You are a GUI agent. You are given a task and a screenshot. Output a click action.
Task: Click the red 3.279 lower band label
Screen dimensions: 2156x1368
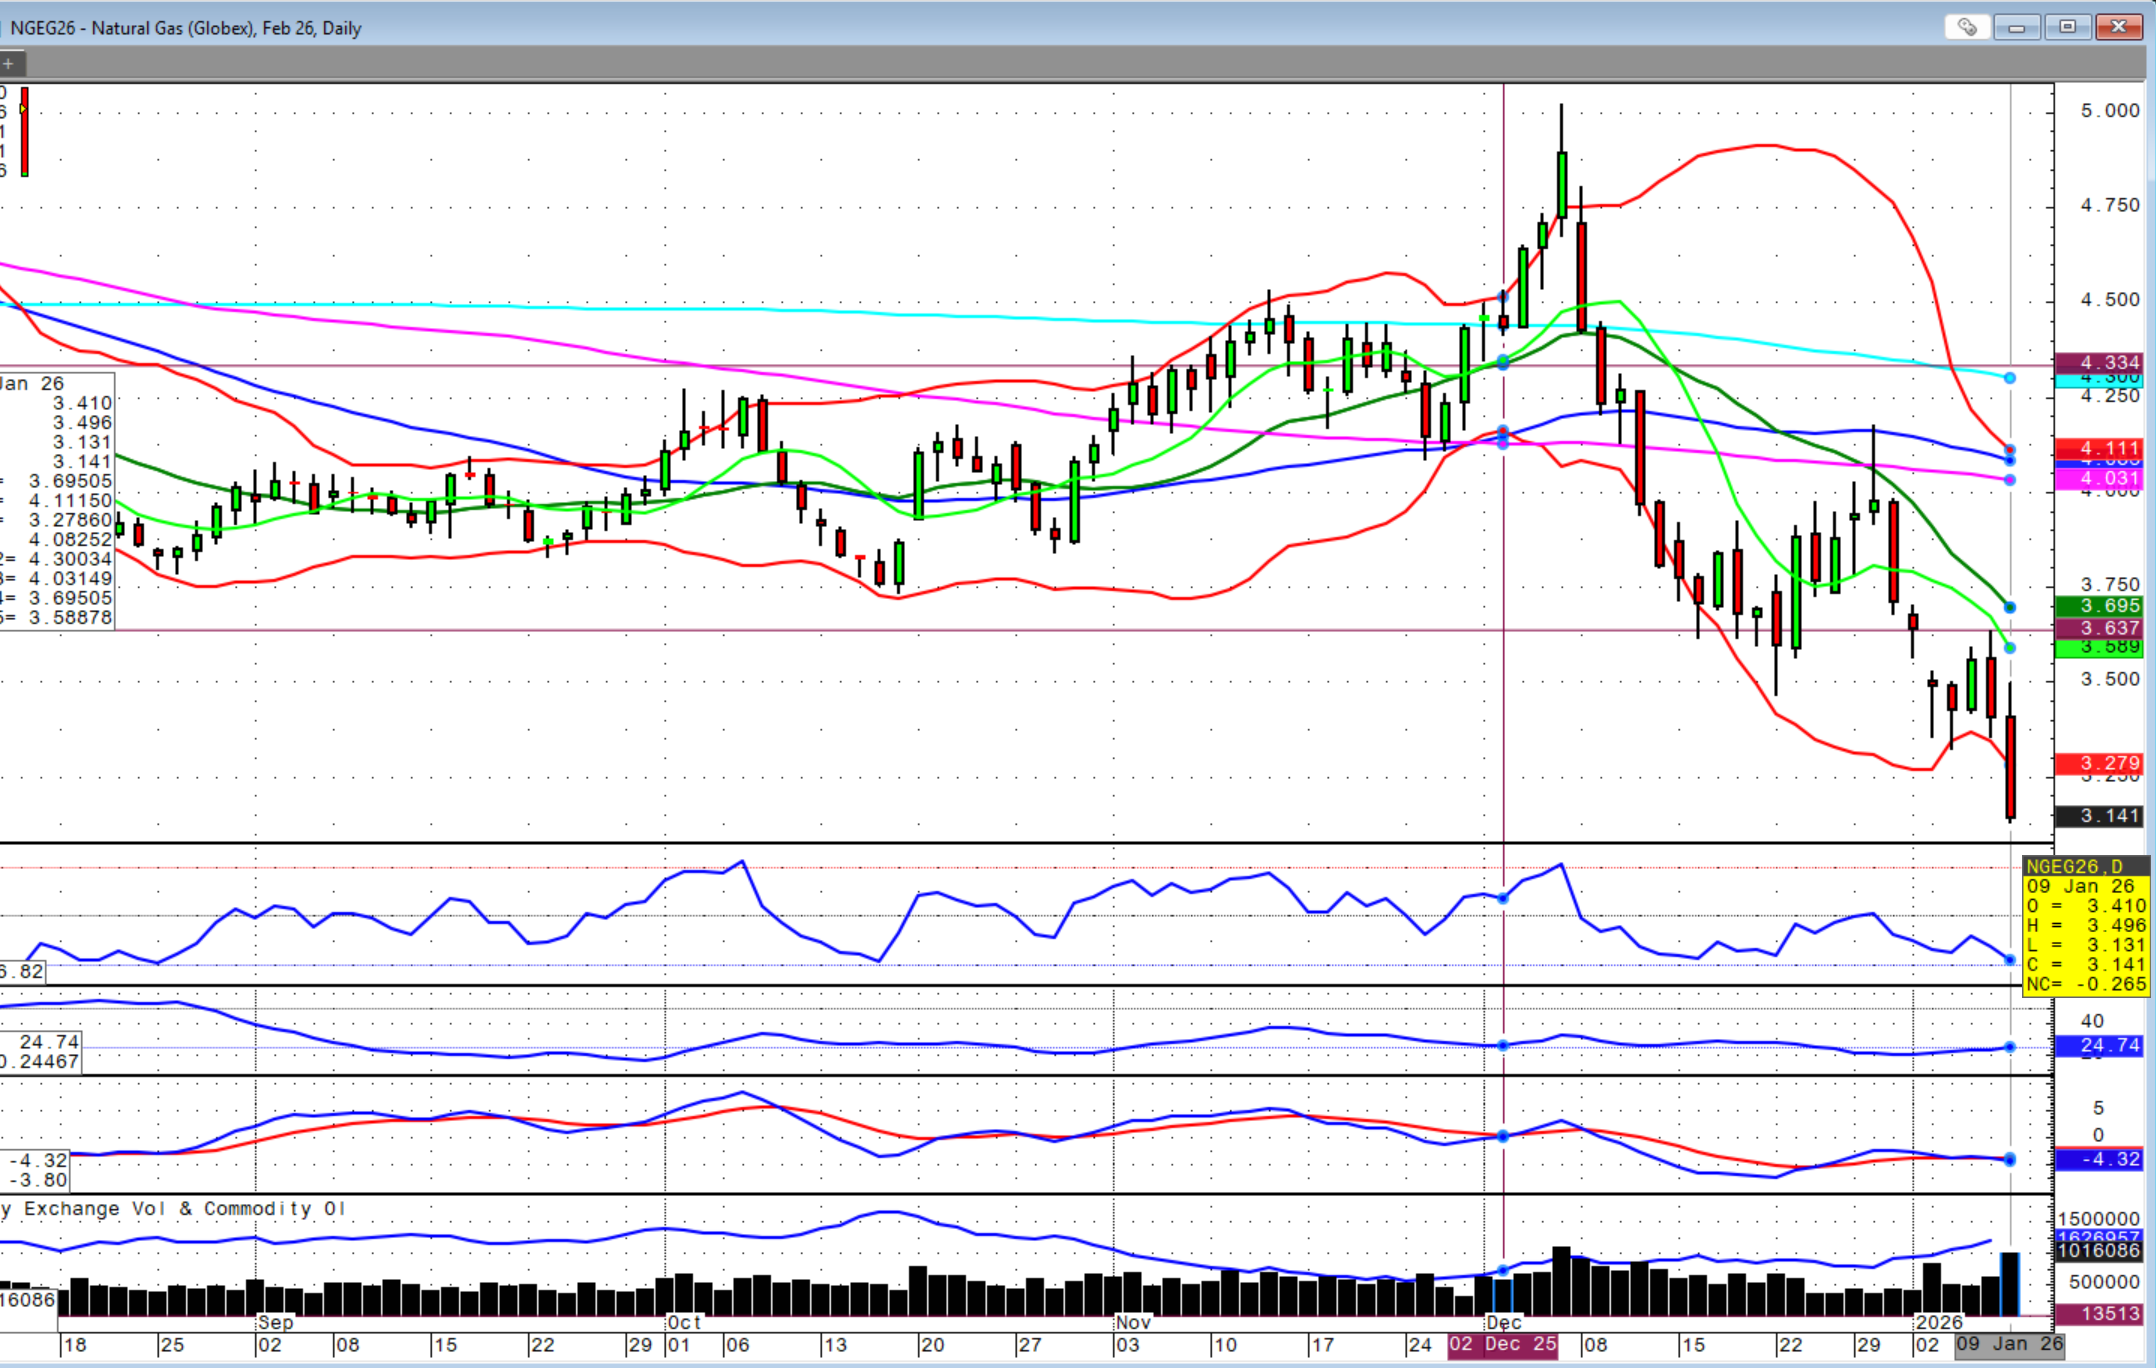tap(2098, 763)
